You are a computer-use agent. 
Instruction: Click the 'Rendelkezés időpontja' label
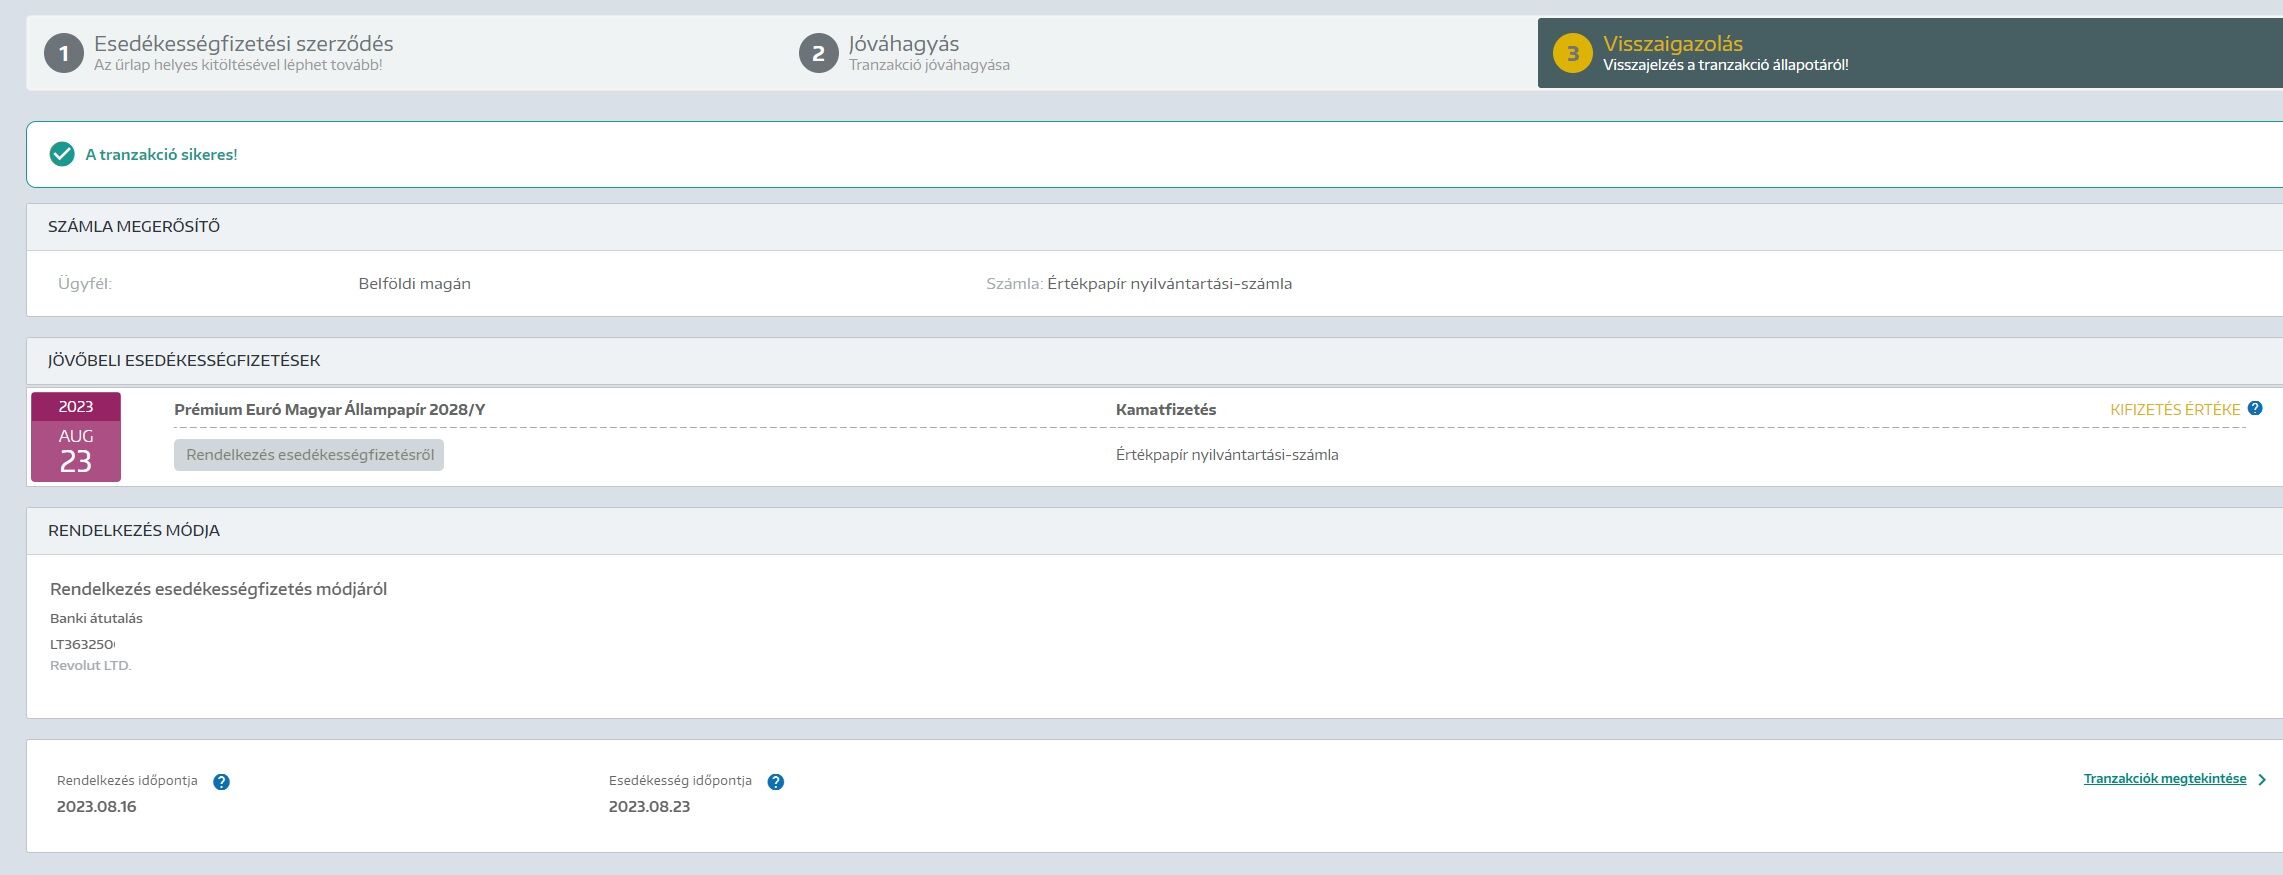click(127, 781)
